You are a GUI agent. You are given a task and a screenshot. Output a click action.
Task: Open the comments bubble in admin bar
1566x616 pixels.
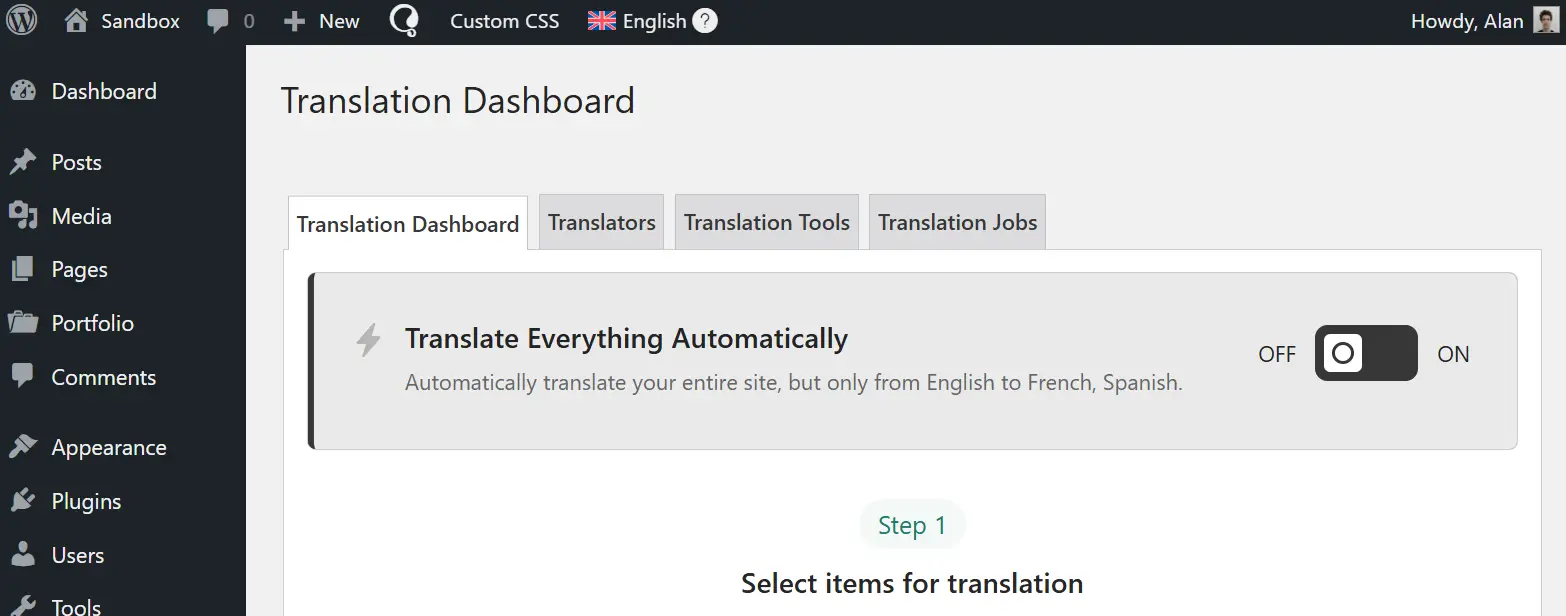pos(218,21)
